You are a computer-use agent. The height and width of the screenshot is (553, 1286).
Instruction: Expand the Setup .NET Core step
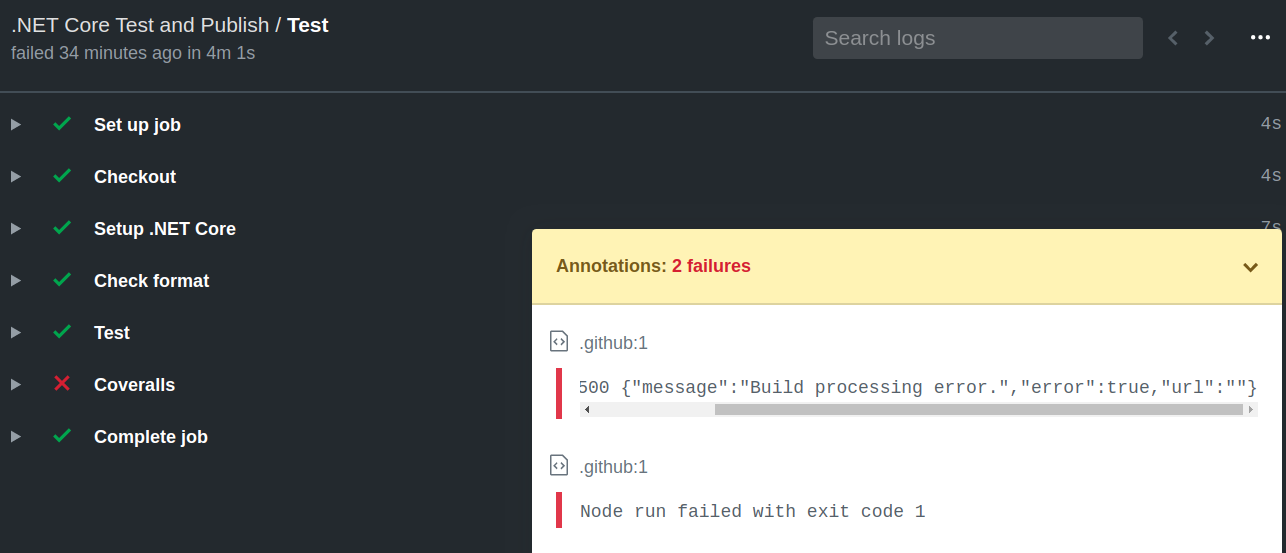click(x=15, y=228)
